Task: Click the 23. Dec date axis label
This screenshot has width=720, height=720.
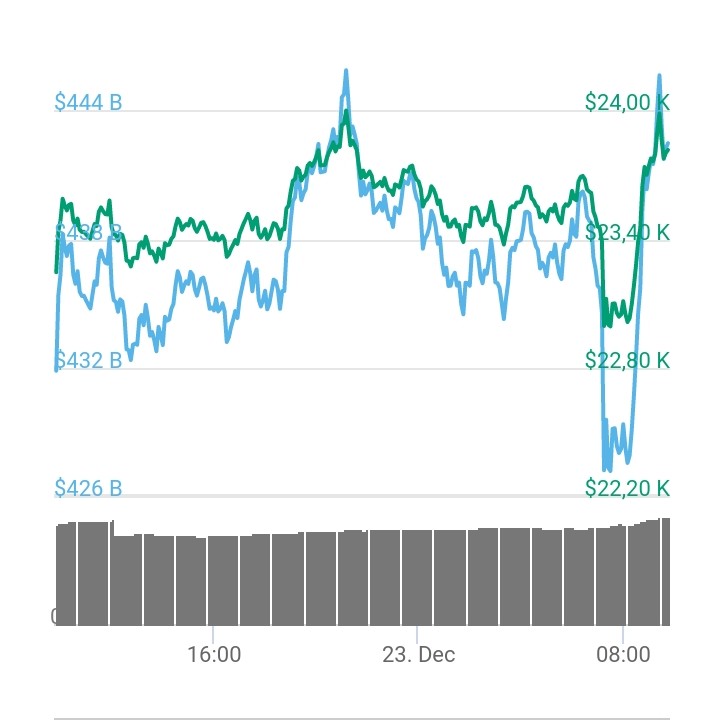Action: pos(418,655)
